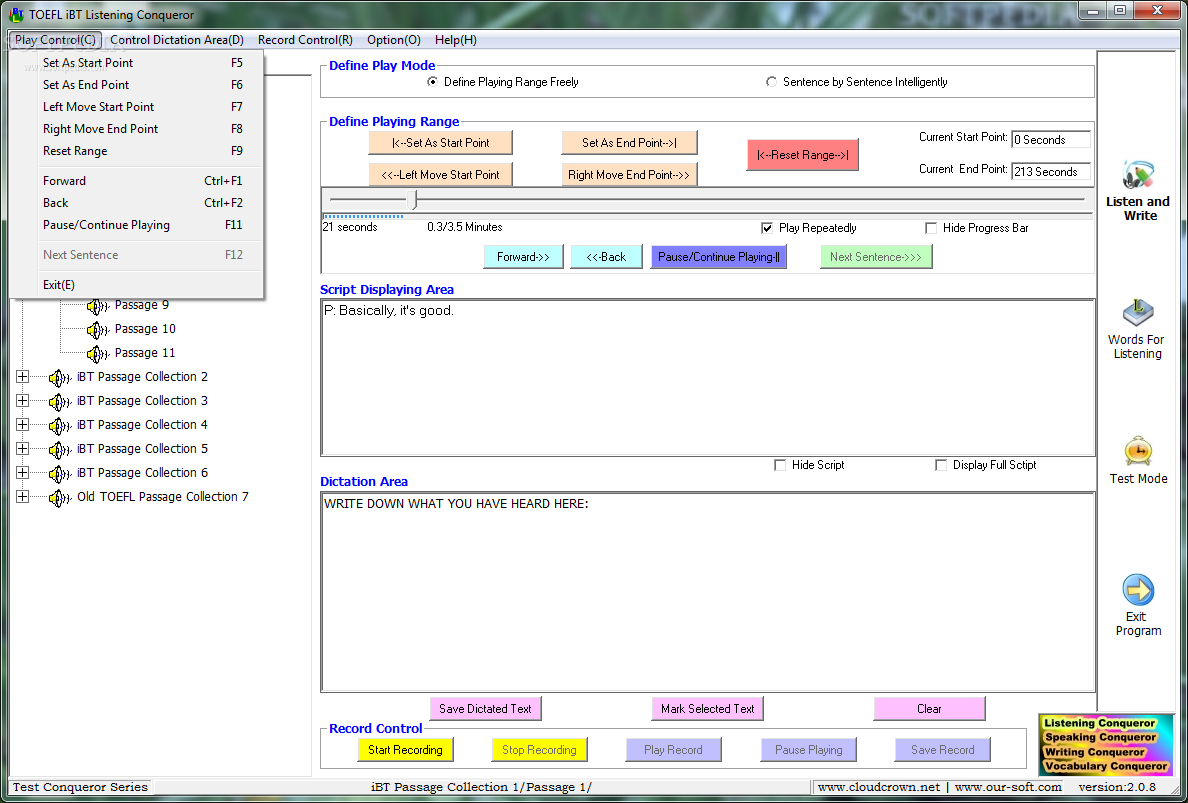The image size is (1188, 803).
Task: Enable Hide Progress Bar checkbox
Action: click(931, 228)
